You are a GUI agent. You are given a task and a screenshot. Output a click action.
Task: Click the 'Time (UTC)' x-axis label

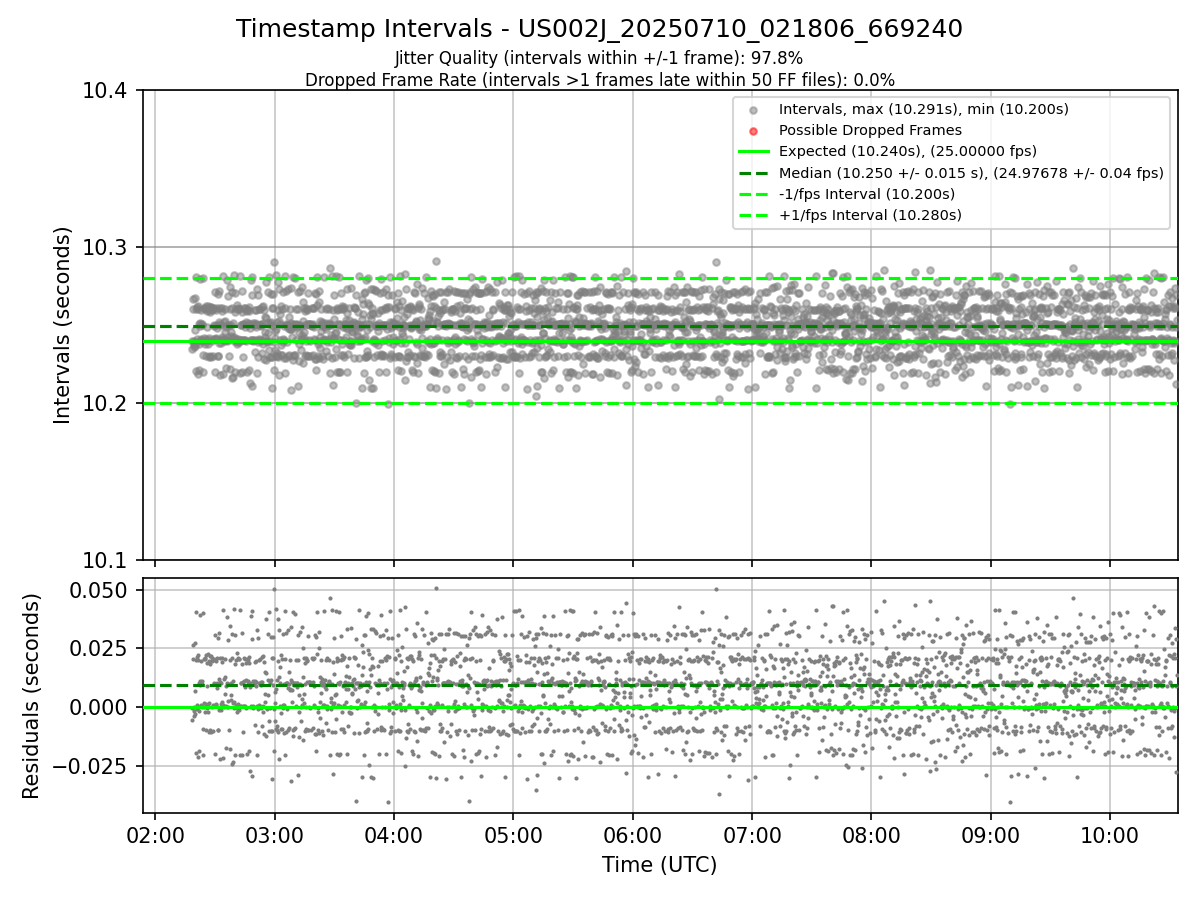(659, 865)
